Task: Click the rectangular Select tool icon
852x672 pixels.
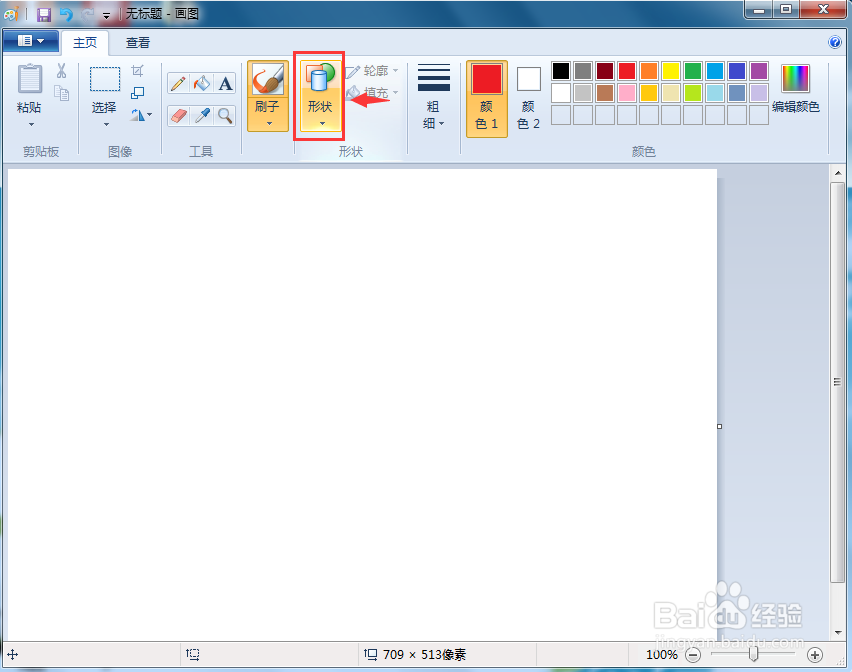Action: pos(105,79)
